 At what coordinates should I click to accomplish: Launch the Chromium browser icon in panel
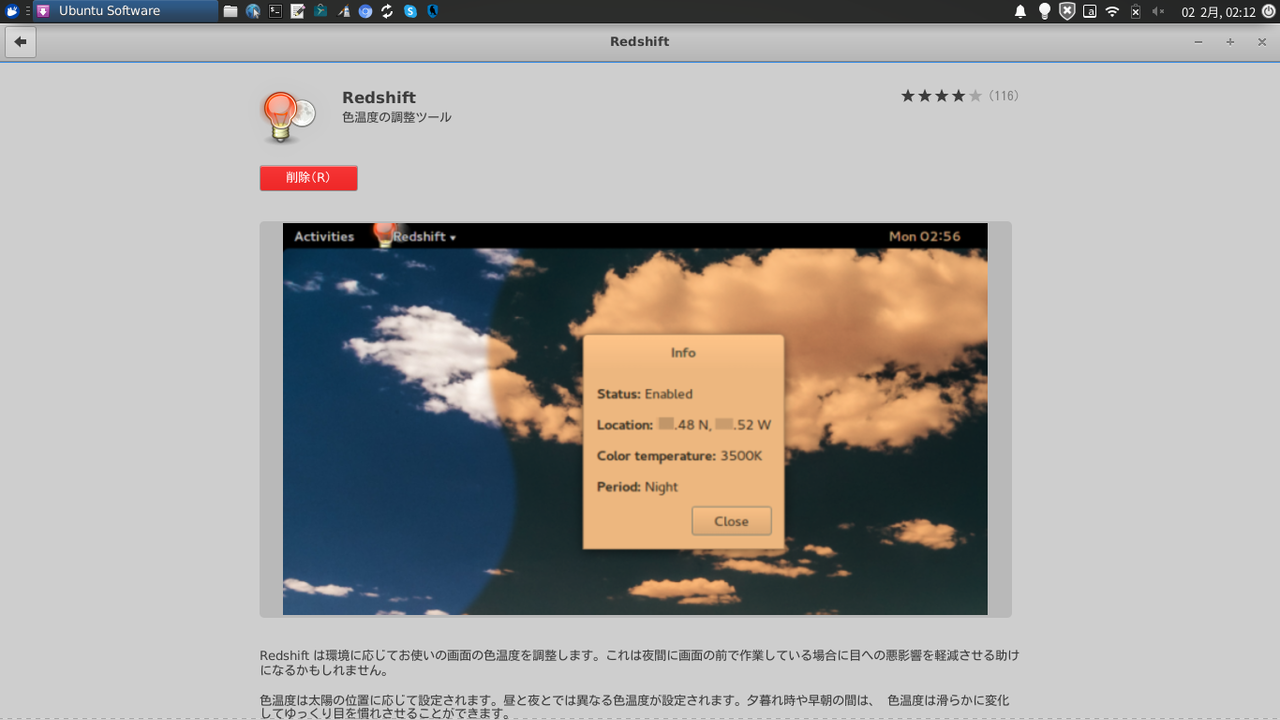coord(365,12)
